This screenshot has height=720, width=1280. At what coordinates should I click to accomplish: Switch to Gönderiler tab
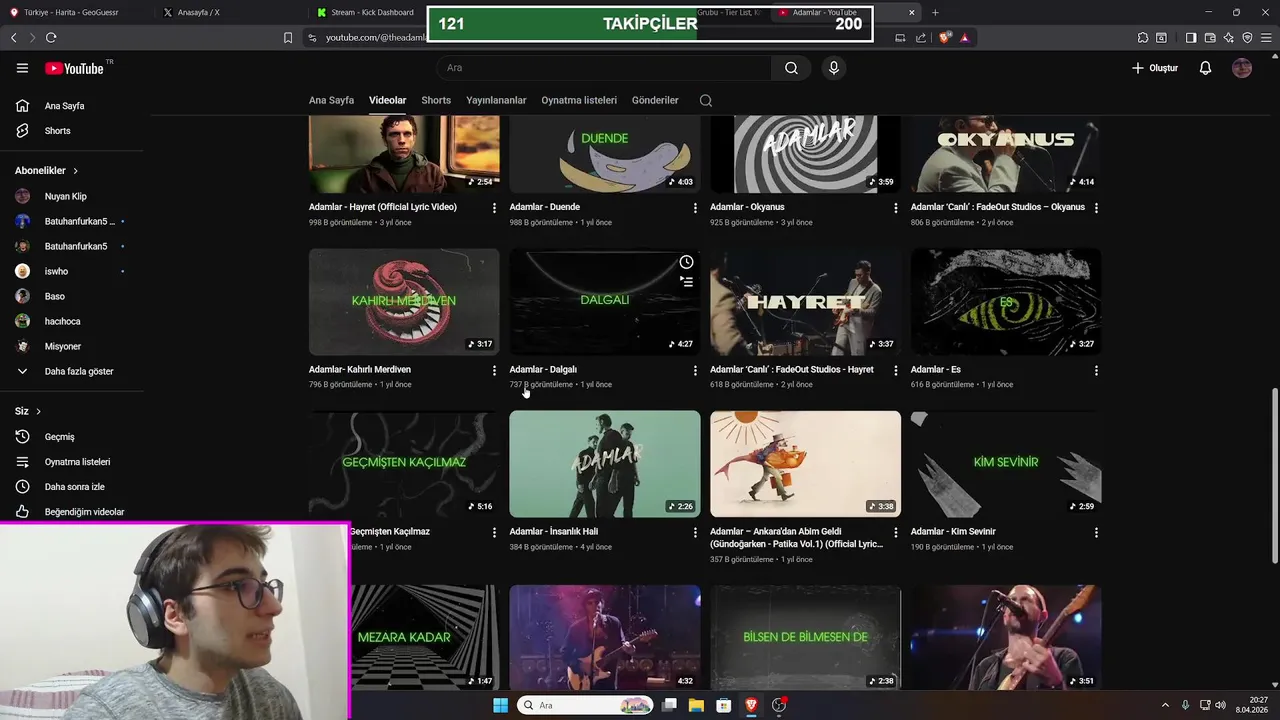pyautogui.click(x=655, y=100)
